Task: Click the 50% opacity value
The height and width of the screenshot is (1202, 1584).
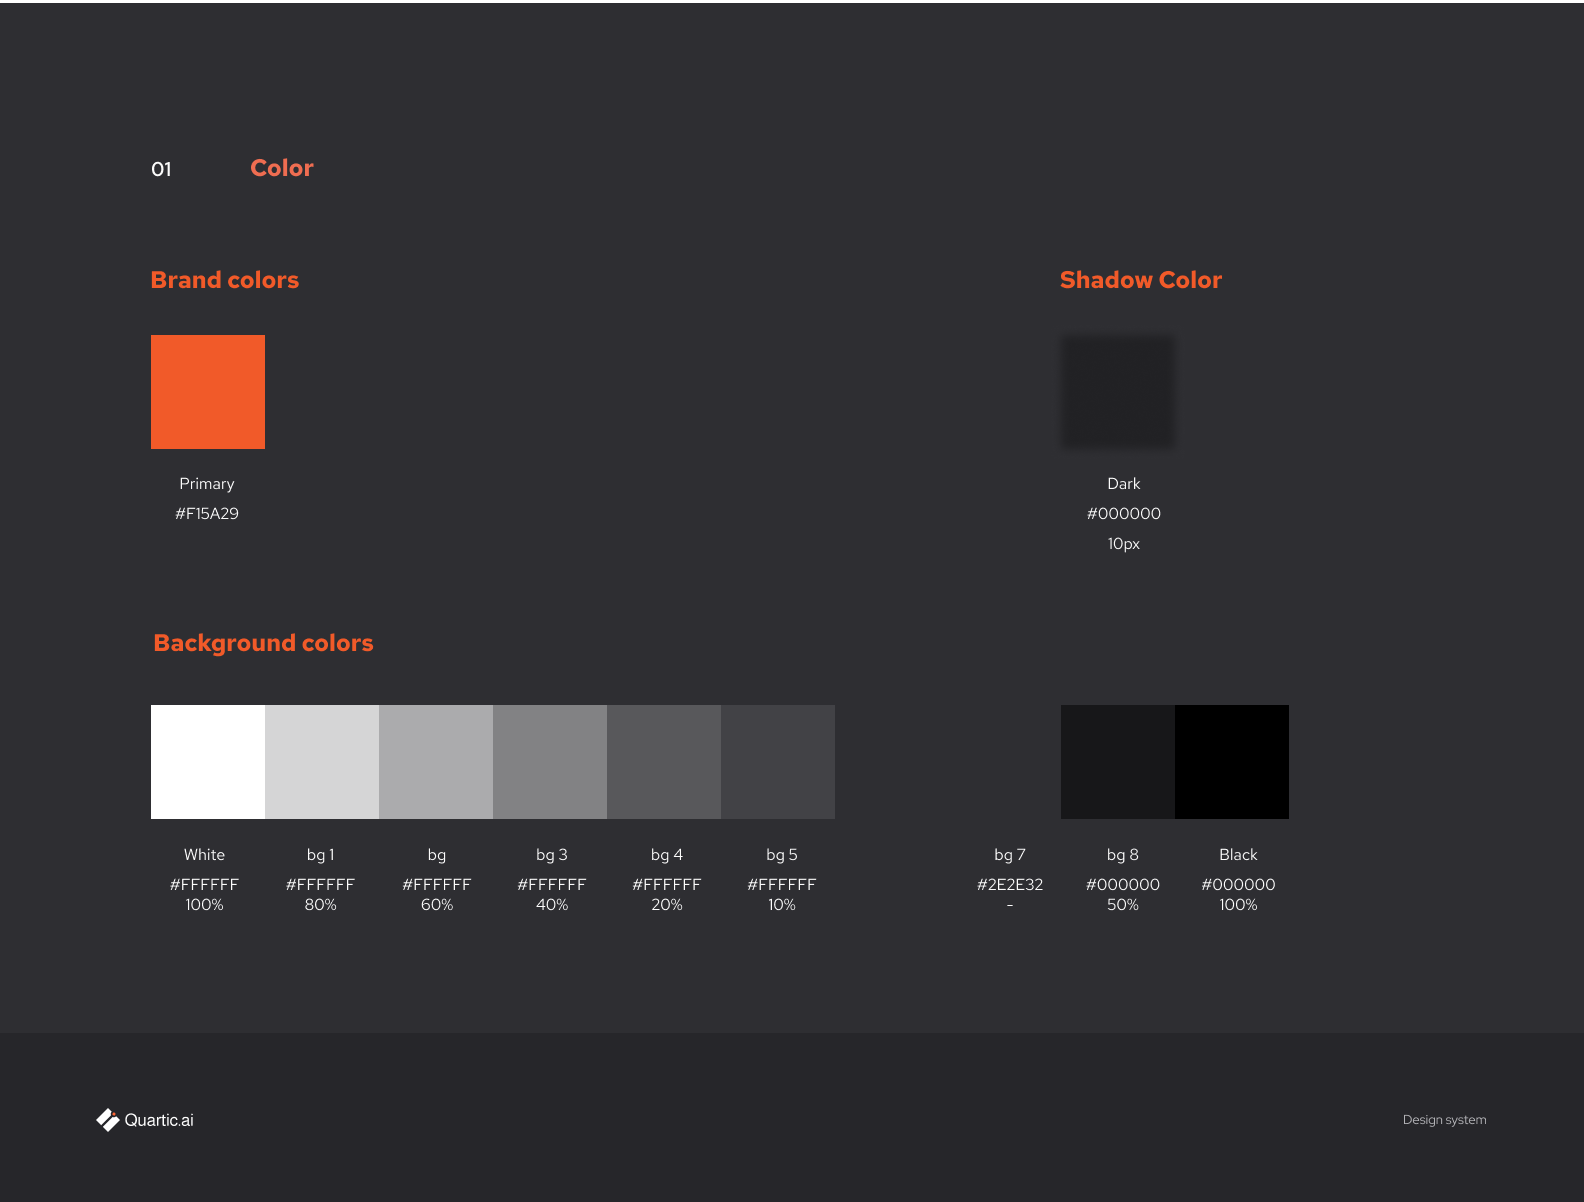Action: [x=1123, y=905]
